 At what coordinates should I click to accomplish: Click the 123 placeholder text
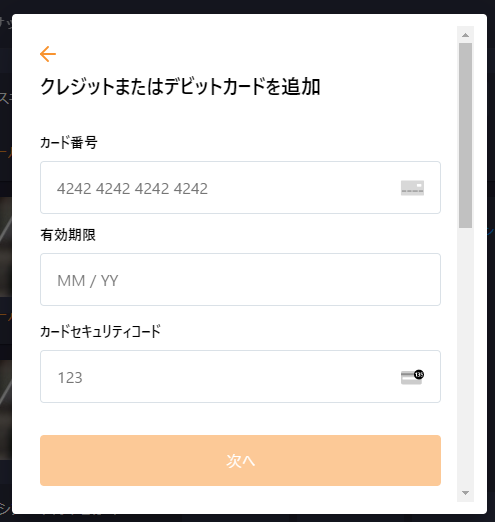70,378
